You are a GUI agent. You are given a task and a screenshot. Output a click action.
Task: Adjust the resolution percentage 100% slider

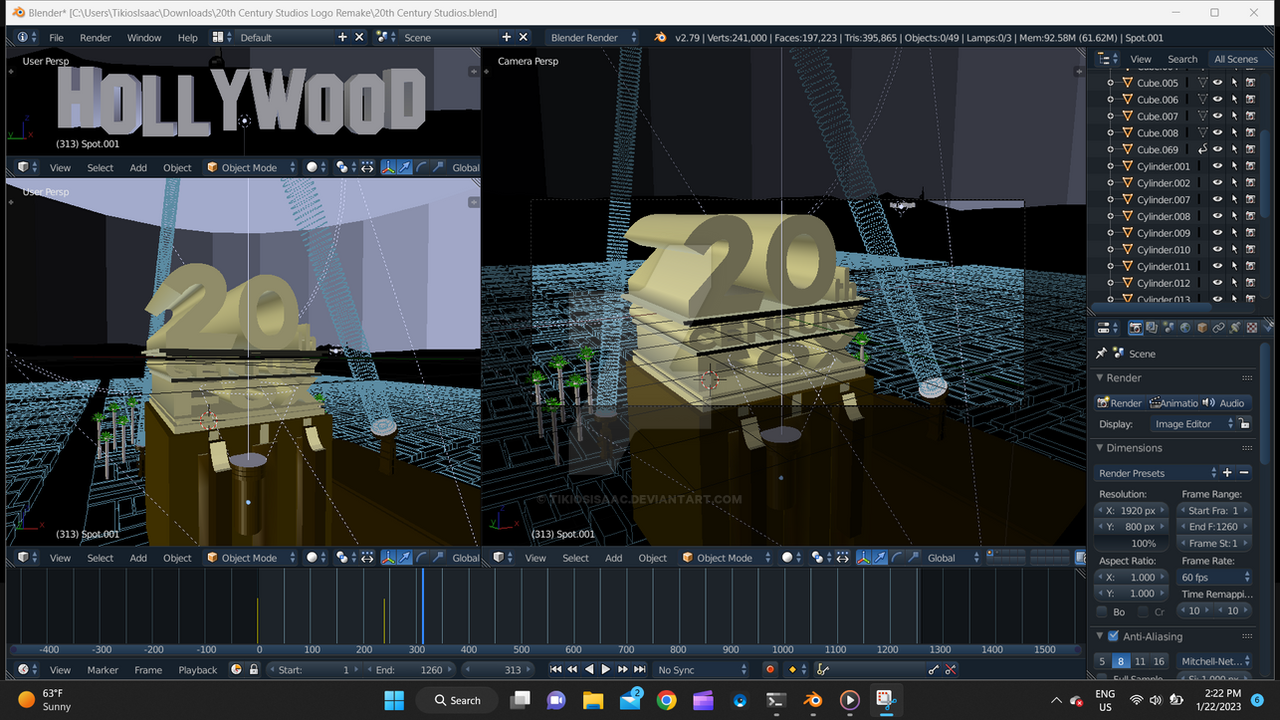click(x=1131, y=544)
